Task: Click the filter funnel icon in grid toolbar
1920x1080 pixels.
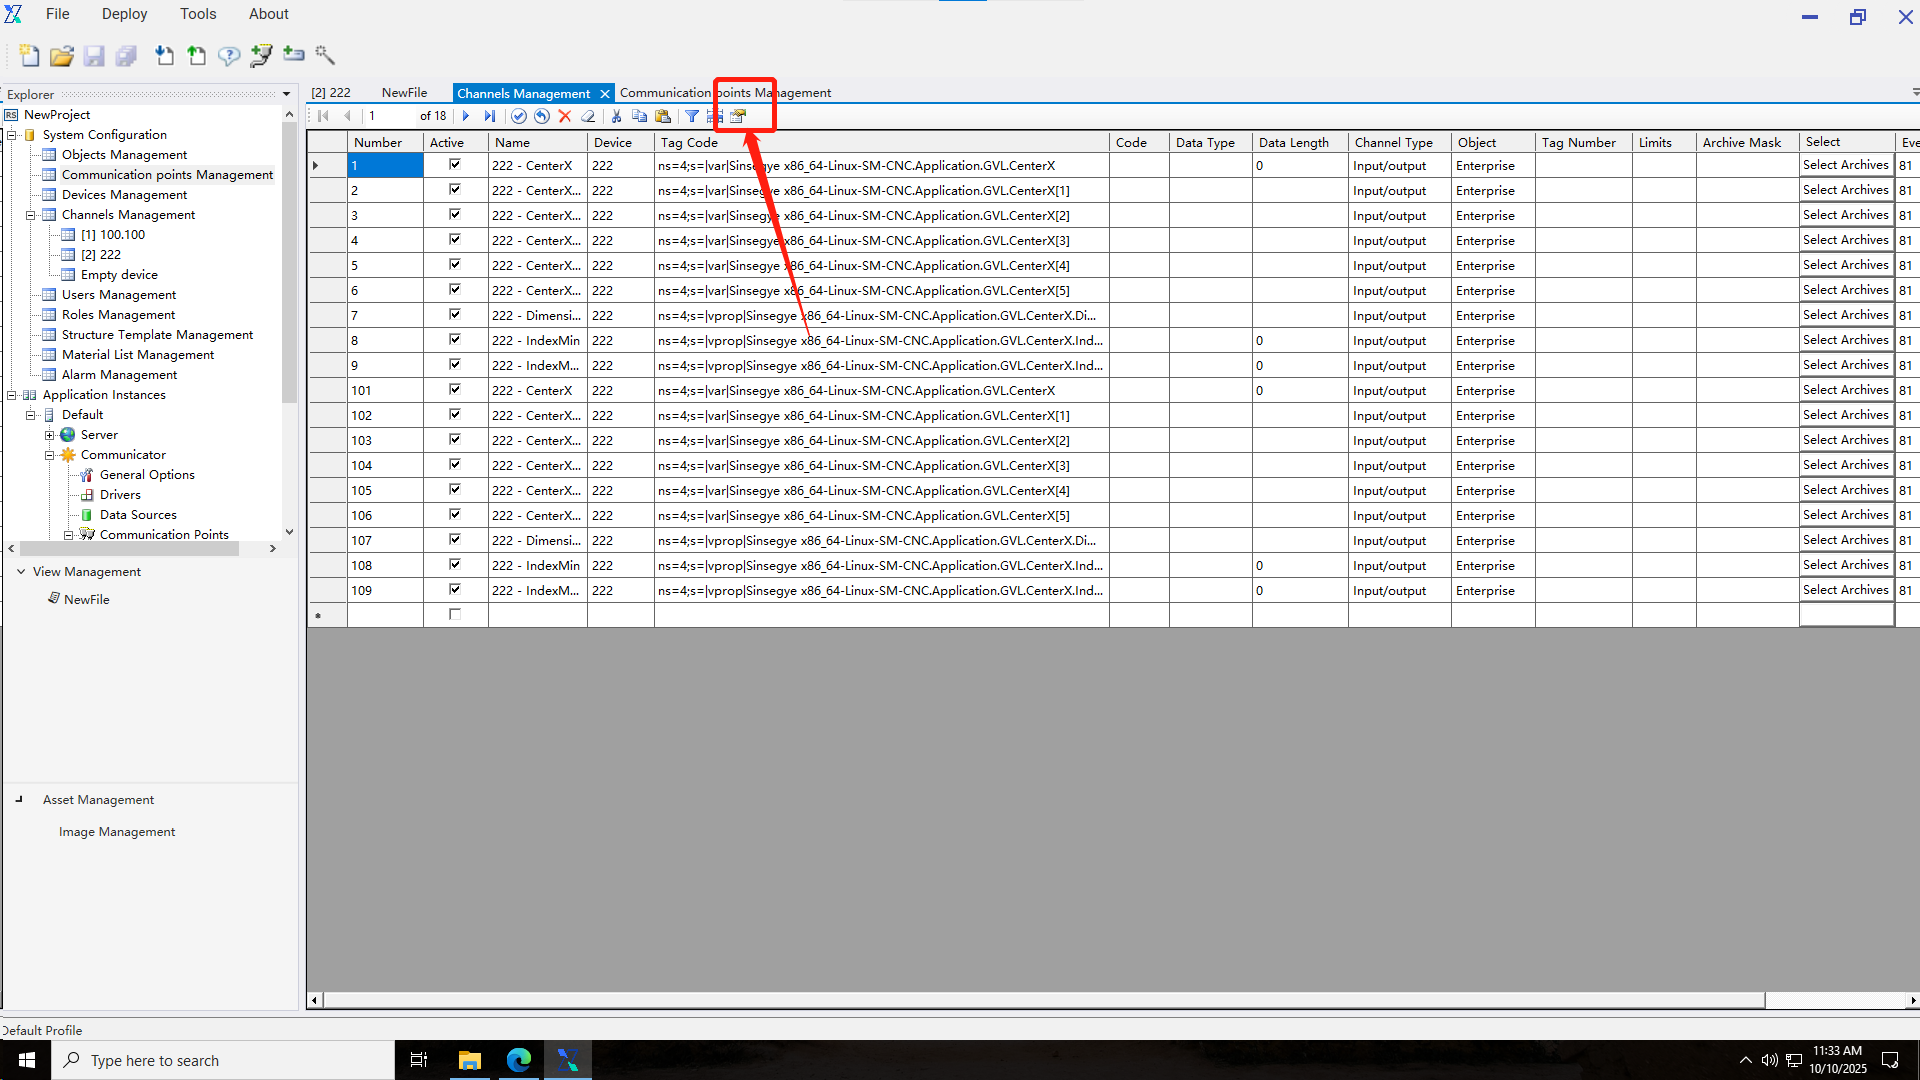Action: click(x=691, y=117)
